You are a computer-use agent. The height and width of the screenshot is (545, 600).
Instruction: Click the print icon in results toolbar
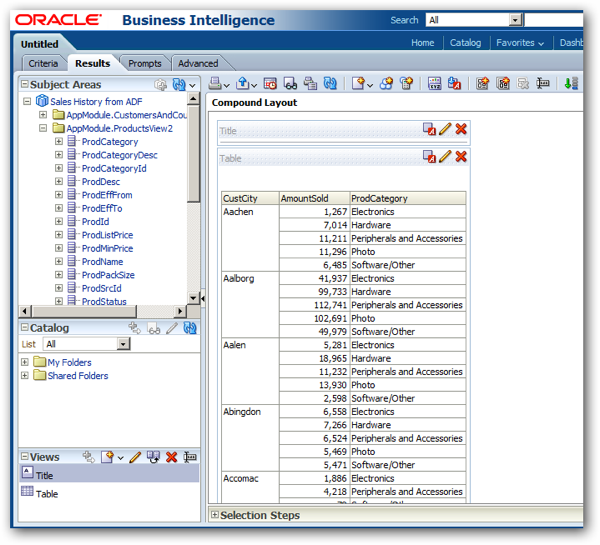pos(215,83)
